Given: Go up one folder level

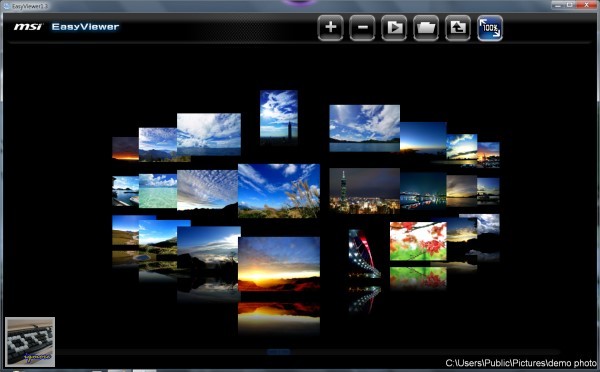Looking at the screenshot, I should pos(458,28).
